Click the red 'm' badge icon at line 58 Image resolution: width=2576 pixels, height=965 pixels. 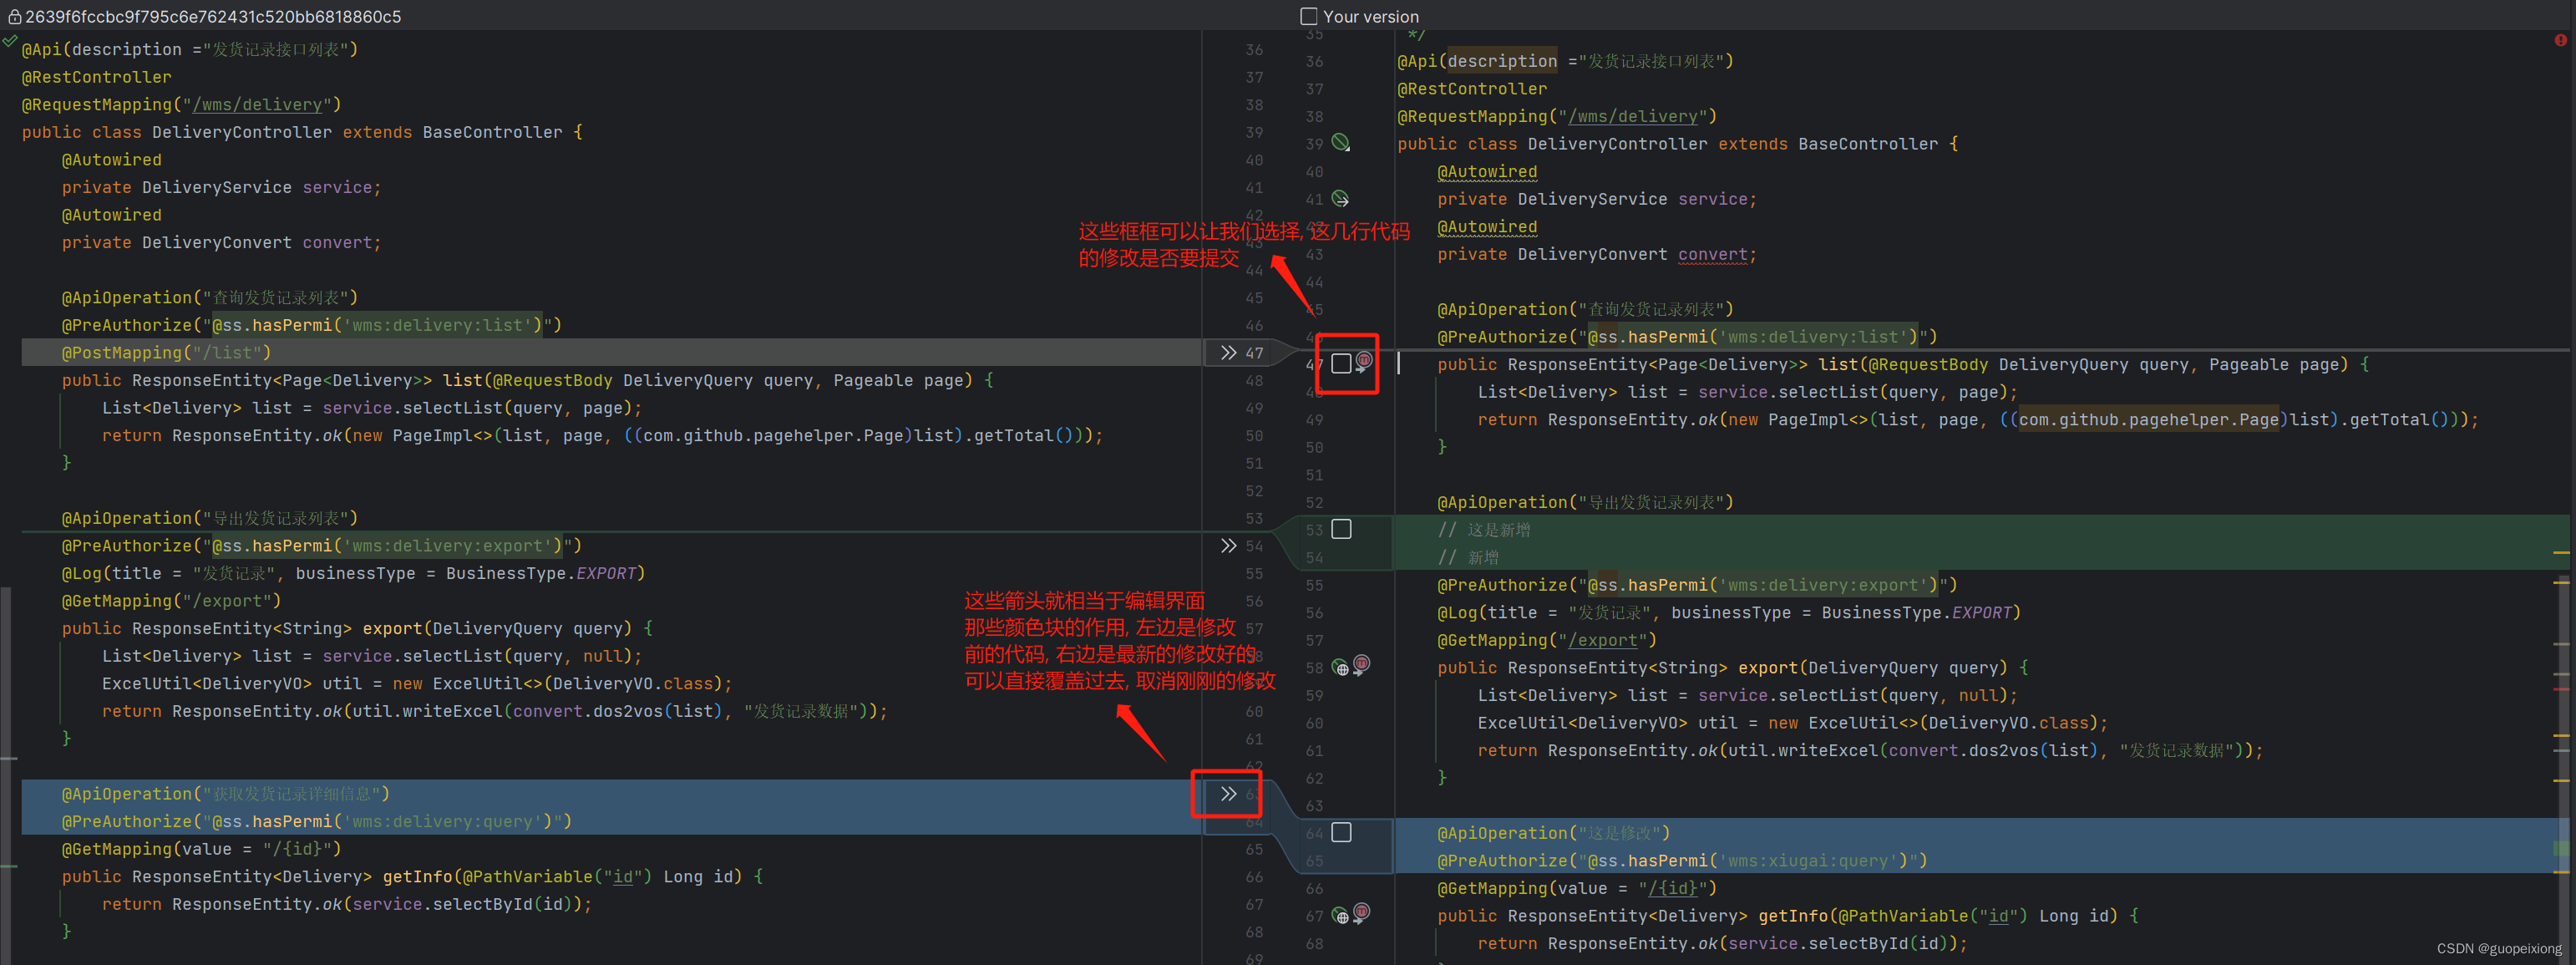[x=1362, y=663]
